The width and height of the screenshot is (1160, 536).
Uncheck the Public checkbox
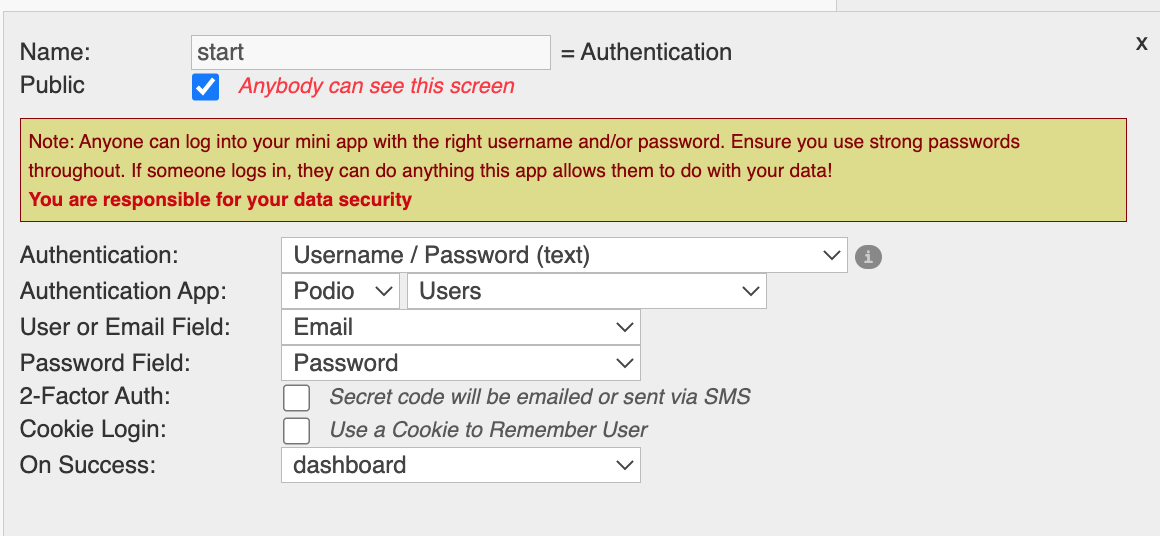206,87
